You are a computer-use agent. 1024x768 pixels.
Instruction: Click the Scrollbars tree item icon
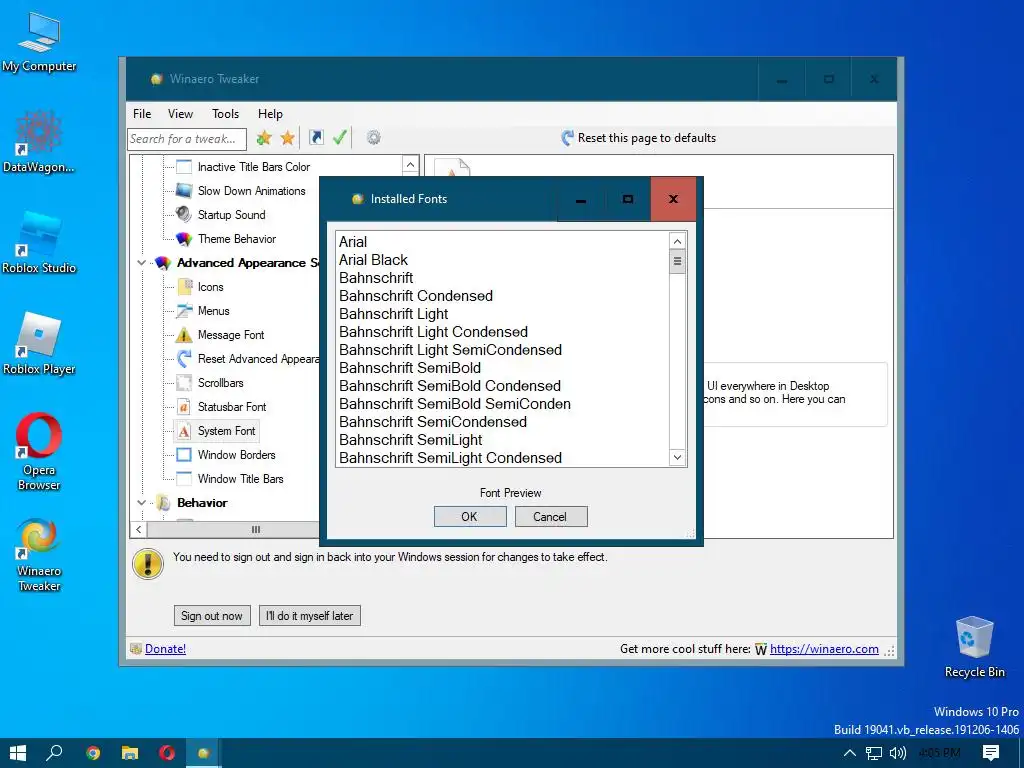pyautogui.click(x=184, y=383)
